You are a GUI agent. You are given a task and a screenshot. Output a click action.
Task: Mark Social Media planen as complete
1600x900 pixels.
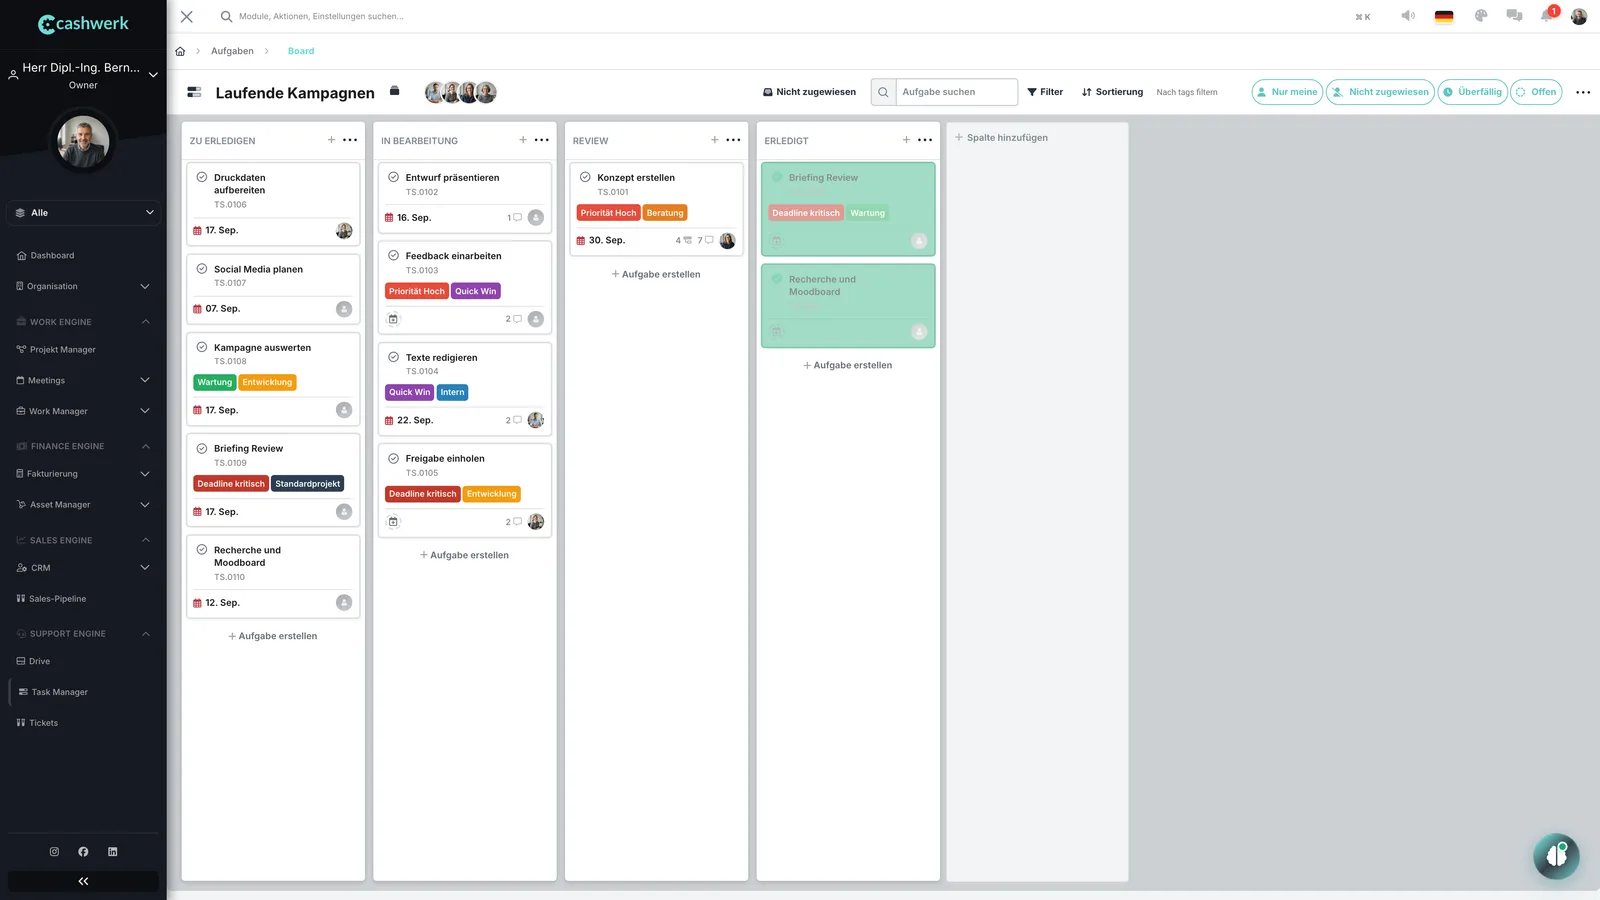point(202,269)
